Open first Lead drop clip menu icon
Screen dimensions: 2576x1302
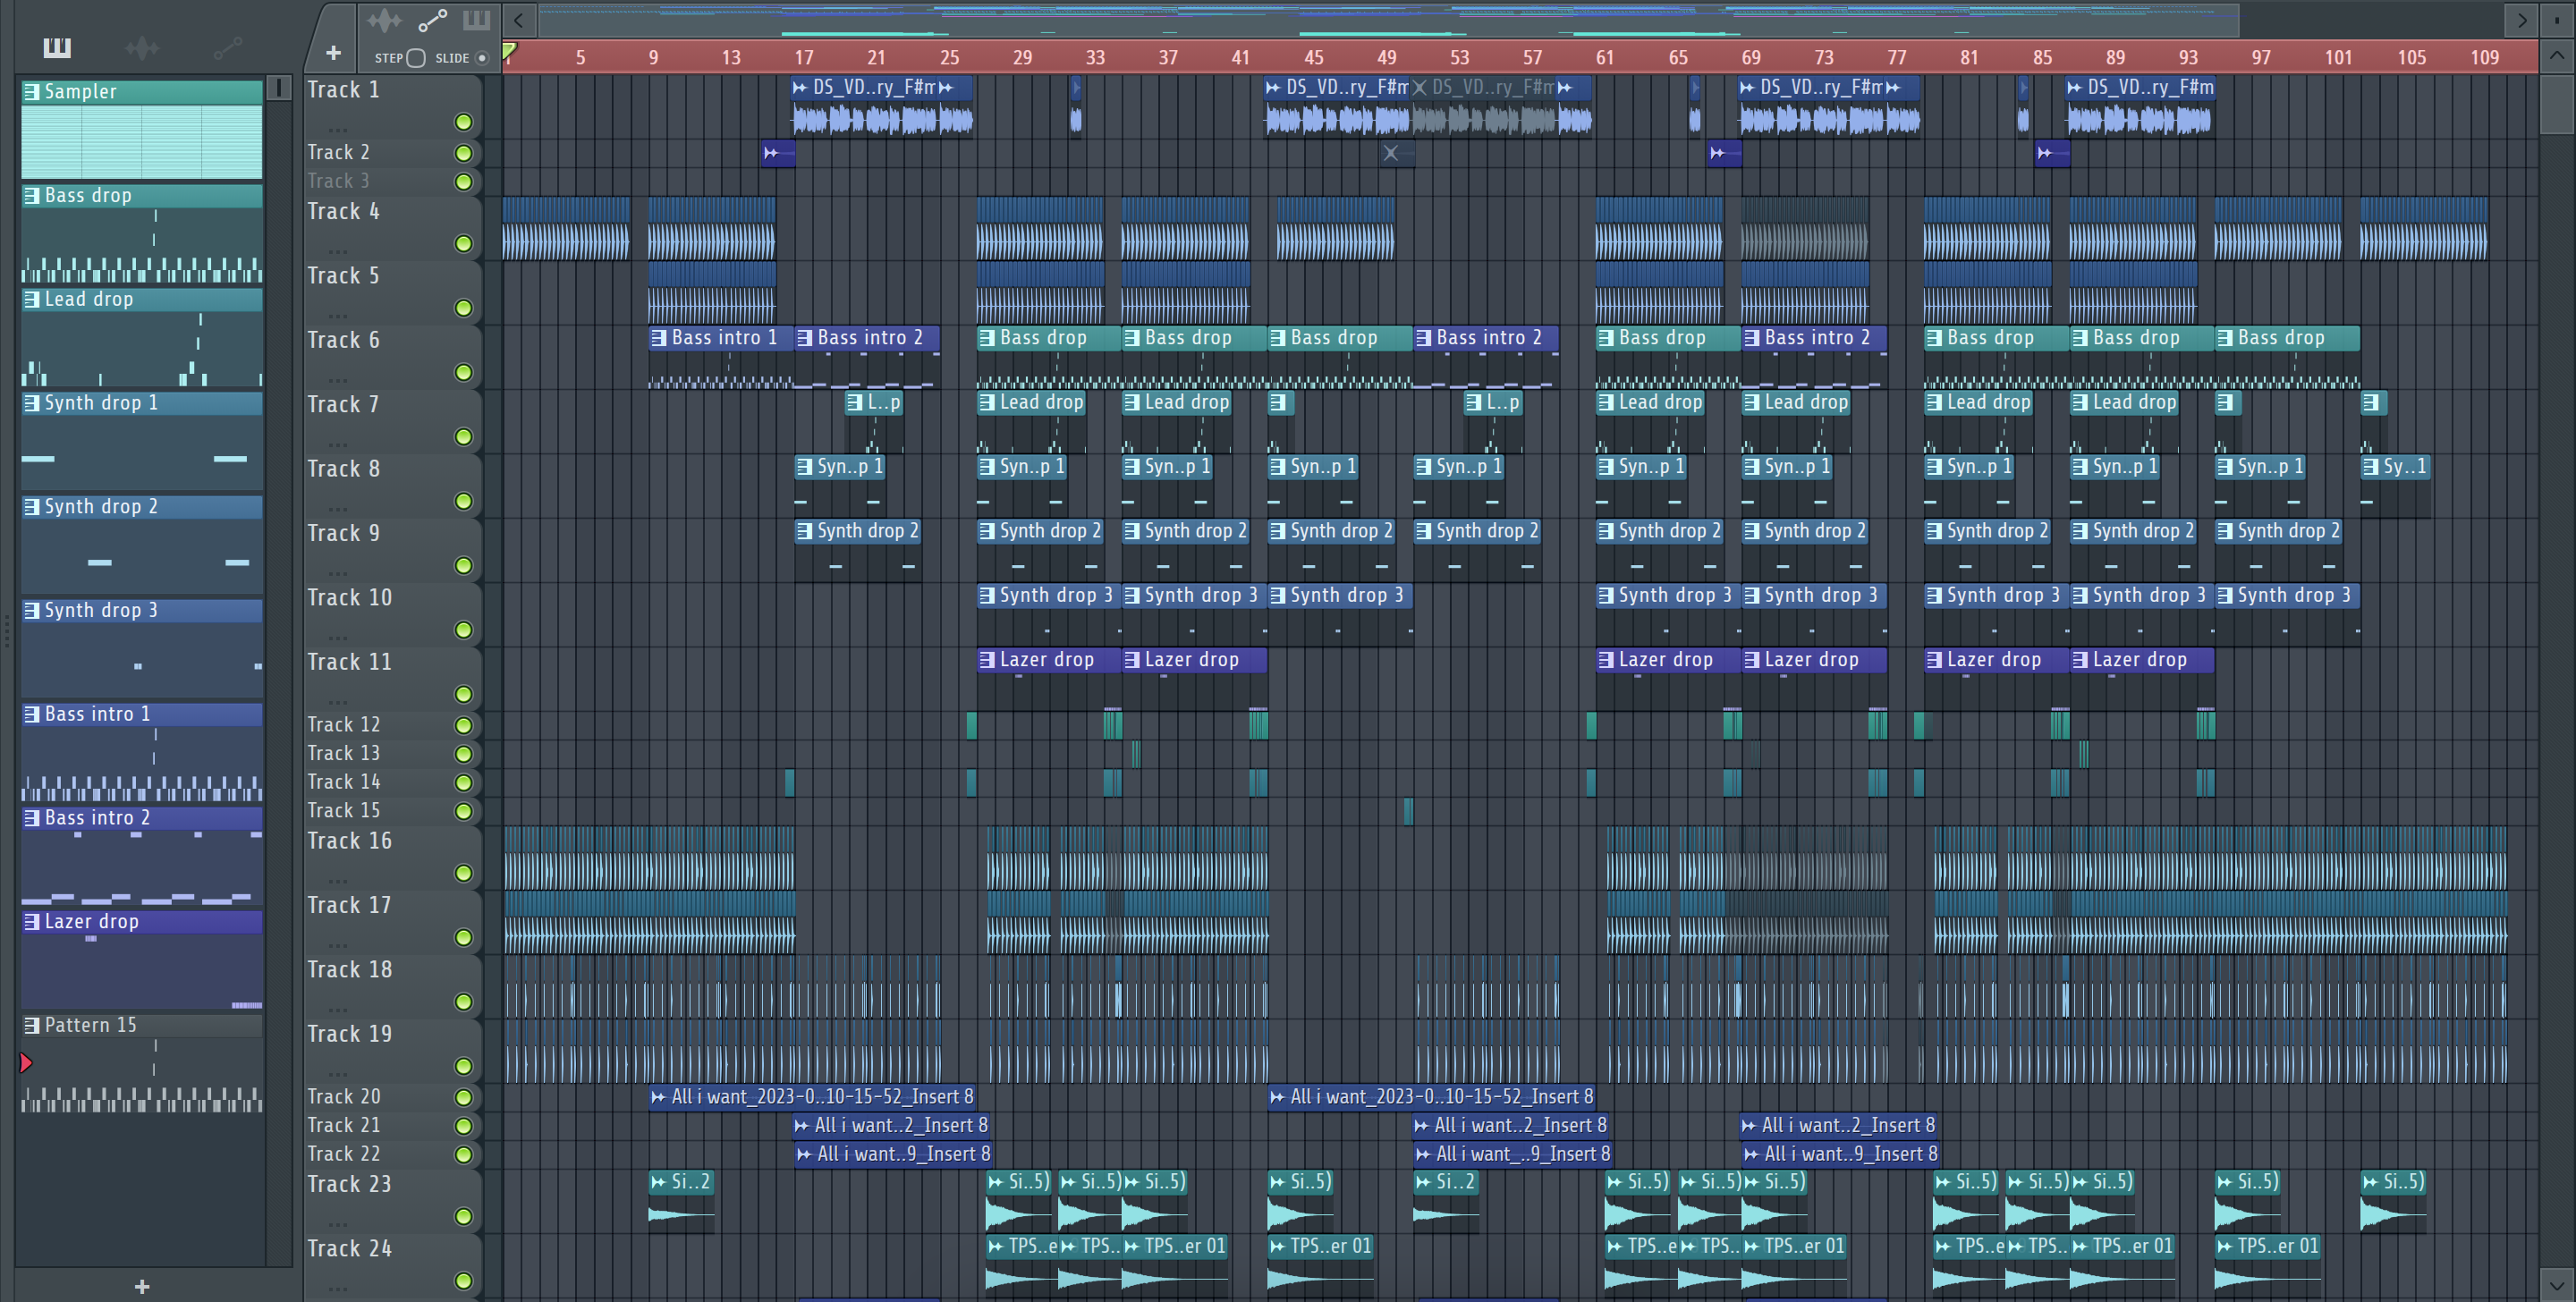987,403
